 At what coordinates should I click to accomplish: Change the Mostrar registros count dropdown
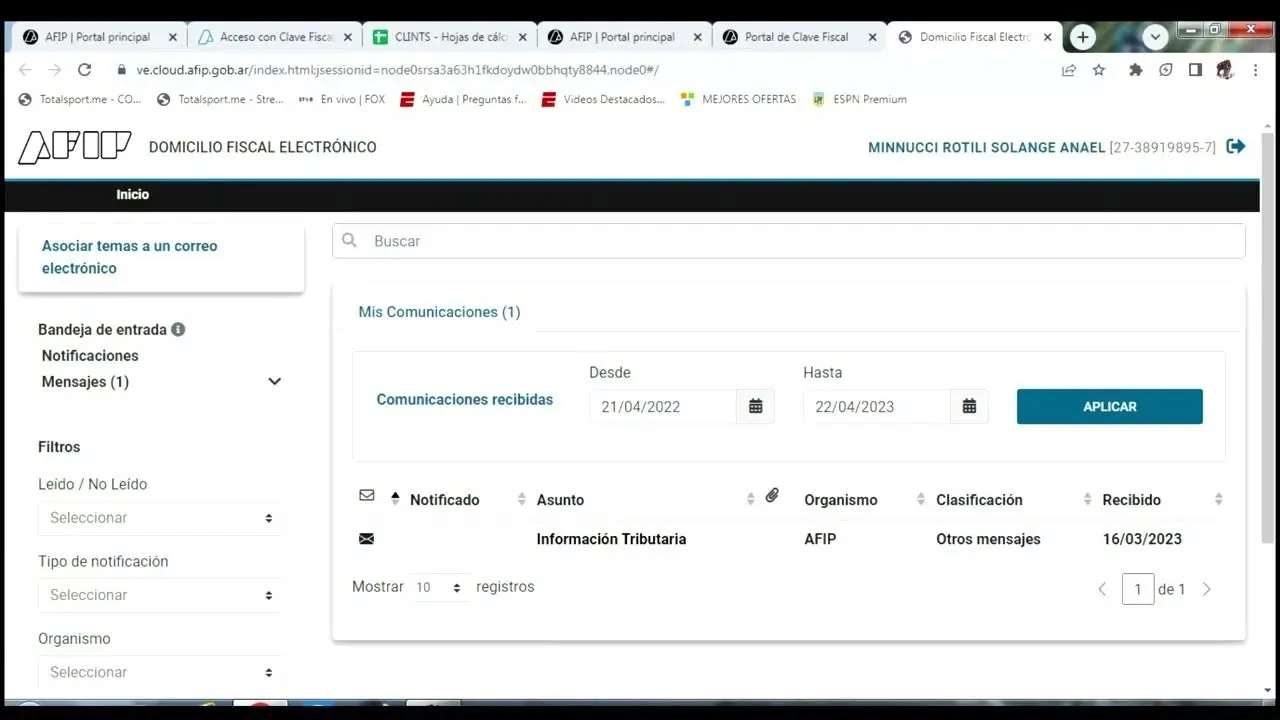click(x=438, y=588)
